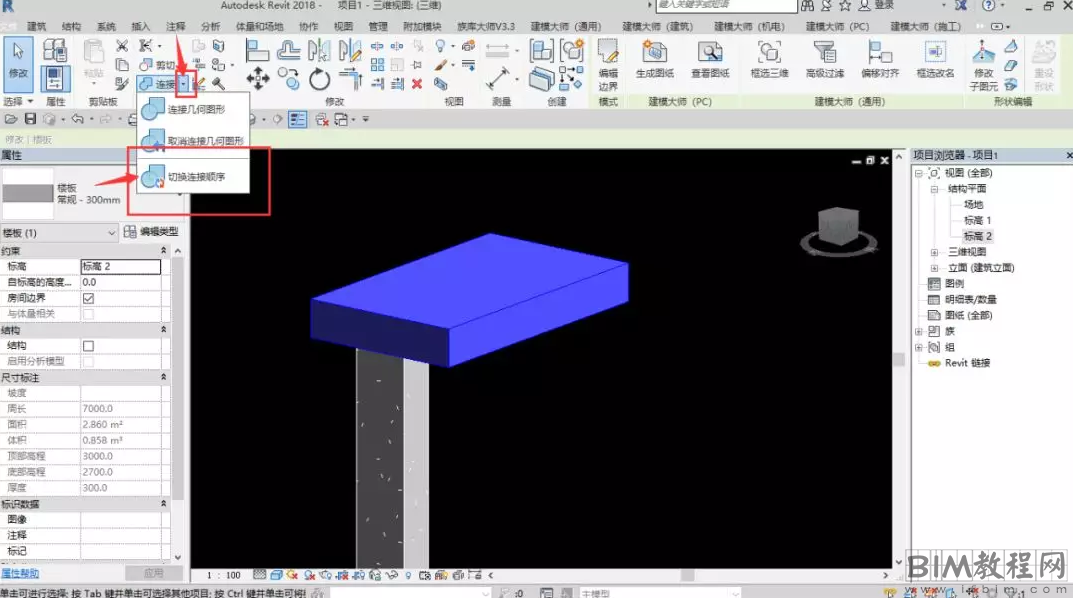Click the Trim/Extend to corner tool
The height and width of the screenshot is (598, 1073).
tap(350, 79)
